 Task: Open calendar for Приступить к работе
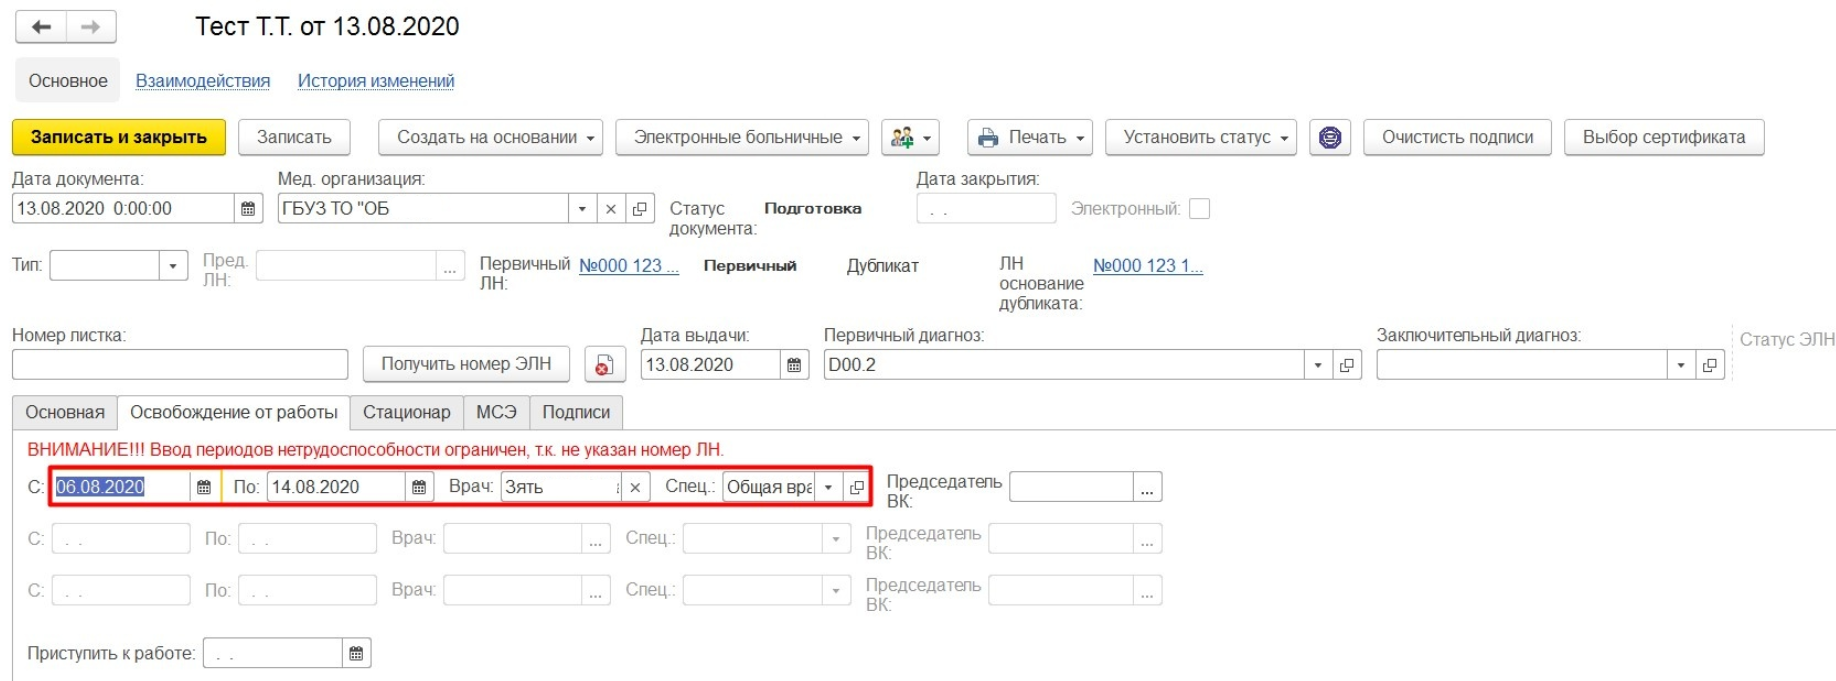[x=356, y=654]
